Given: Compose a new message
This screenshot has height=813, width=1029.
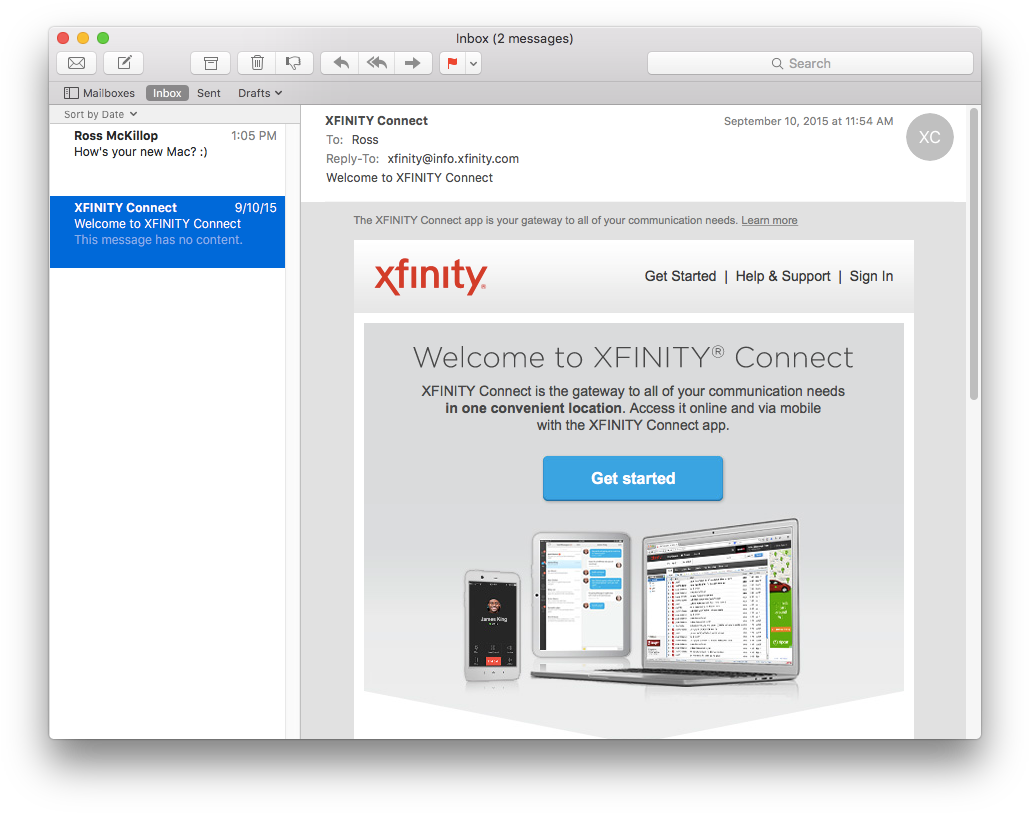Looking at the screenshot, I should (x=122, y=62).
